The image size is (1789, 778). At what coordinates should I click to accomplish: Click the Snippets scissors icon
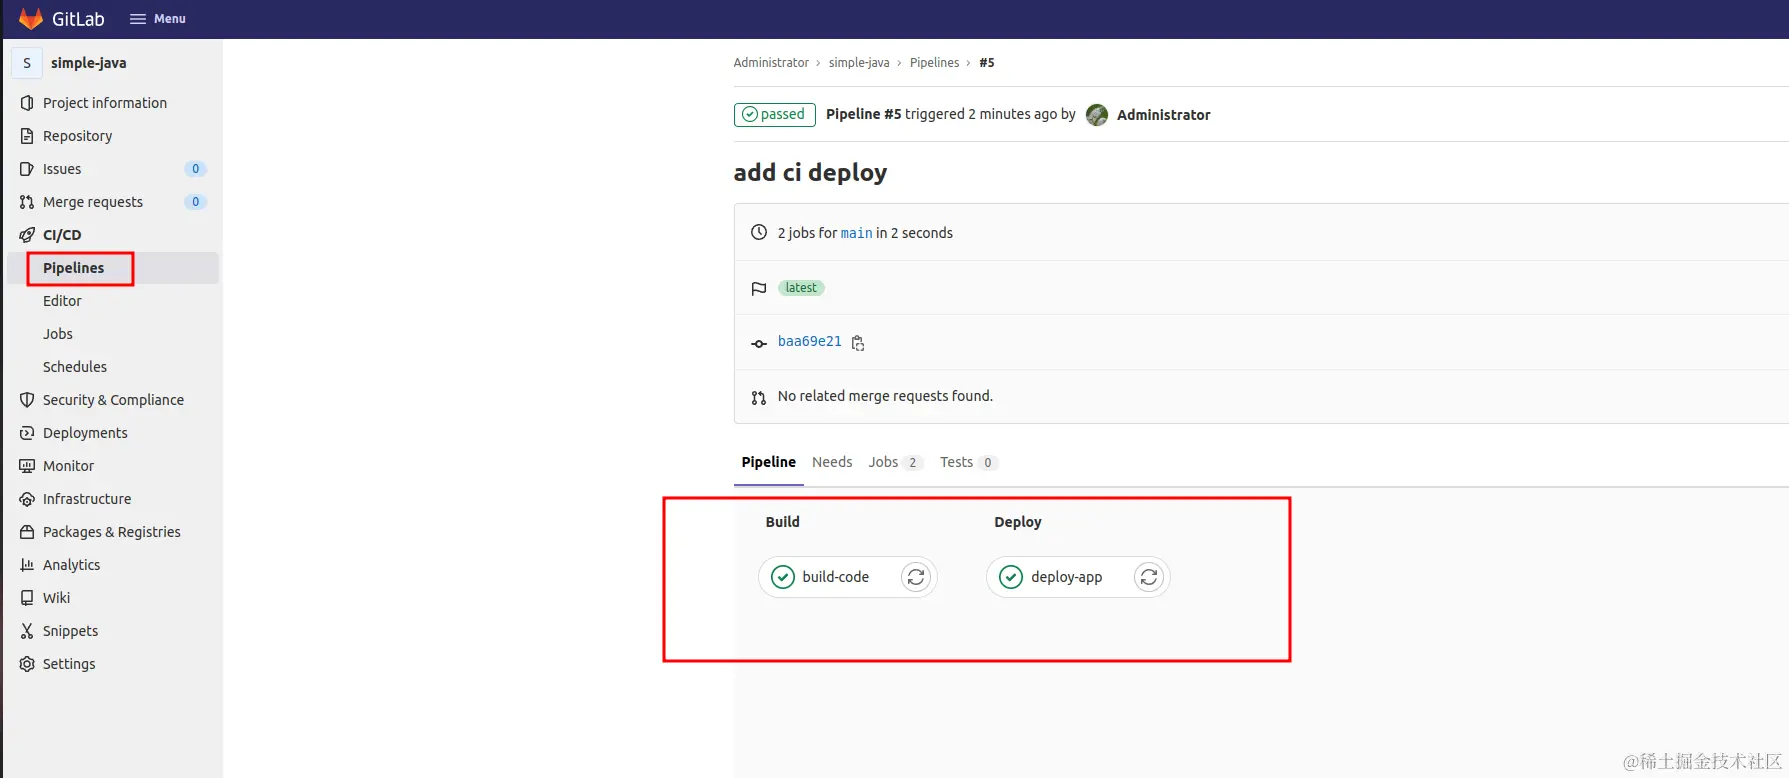coord(27,631)
